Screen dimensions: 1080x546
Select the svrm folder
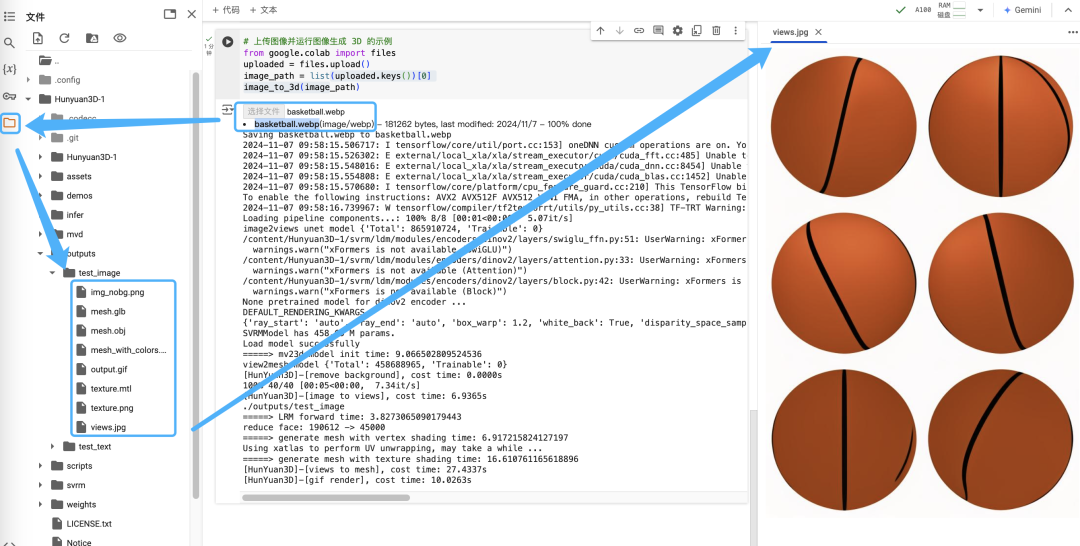(x=76, y=485)
